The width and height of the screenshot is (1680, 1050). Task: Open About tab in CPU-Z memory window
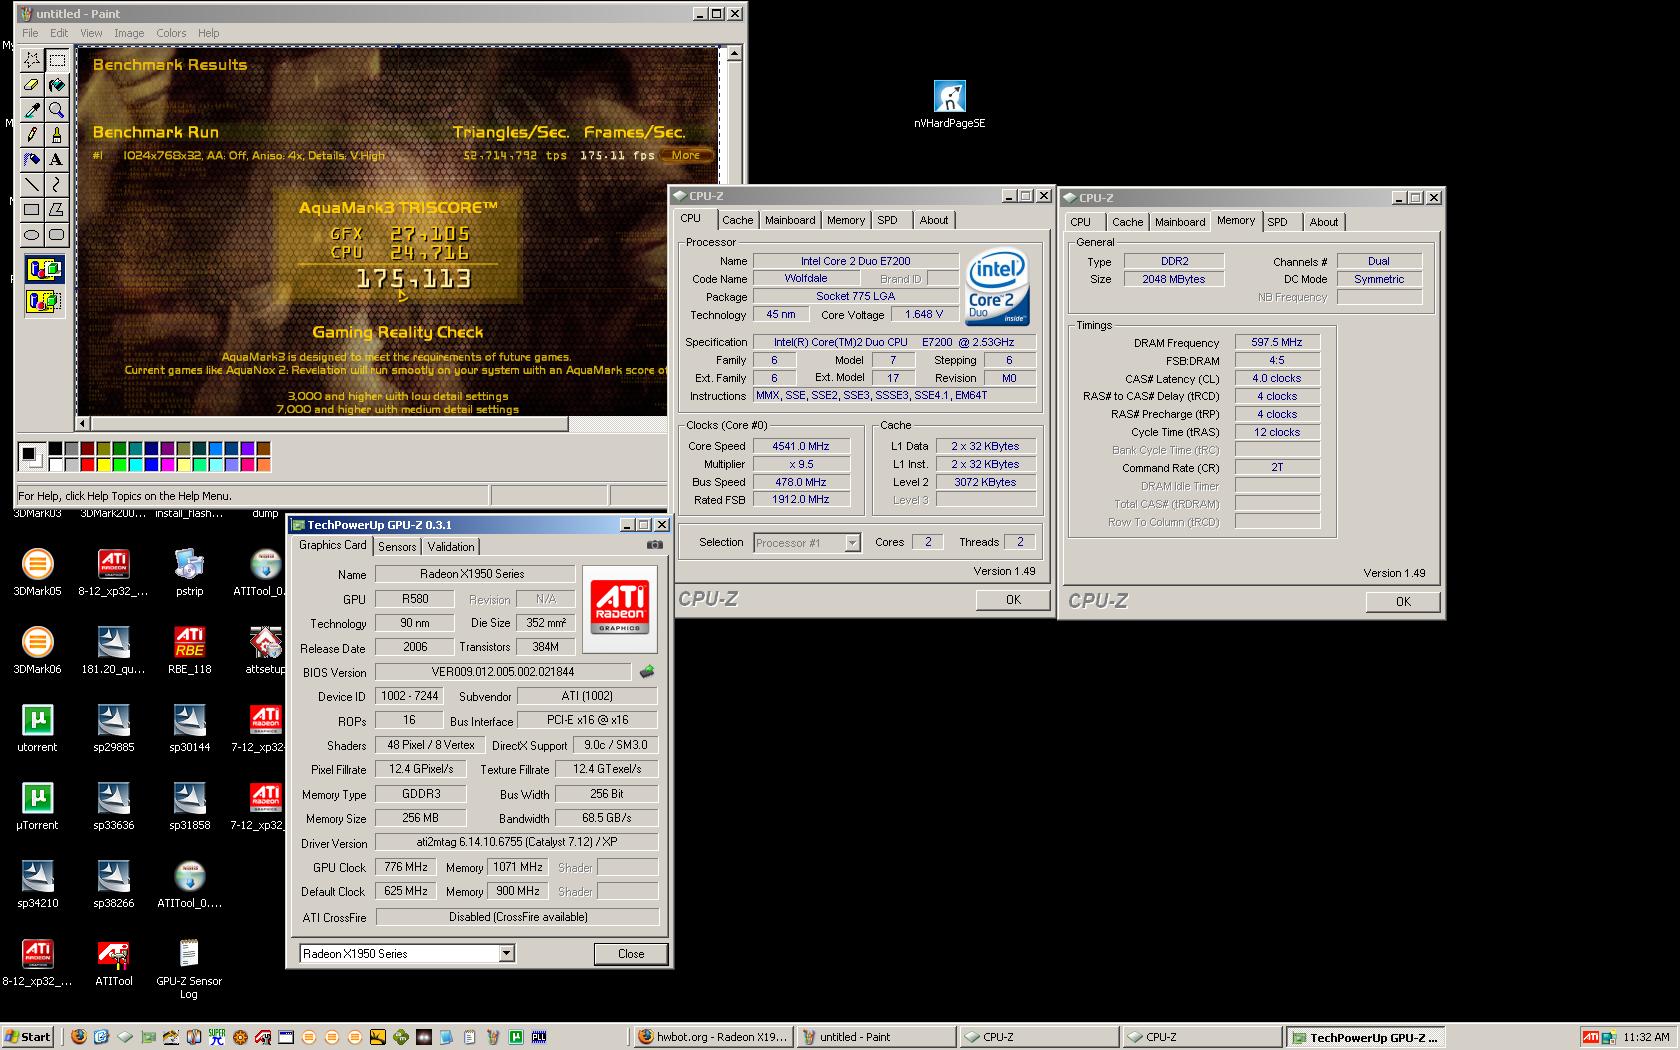(1324, 222)
